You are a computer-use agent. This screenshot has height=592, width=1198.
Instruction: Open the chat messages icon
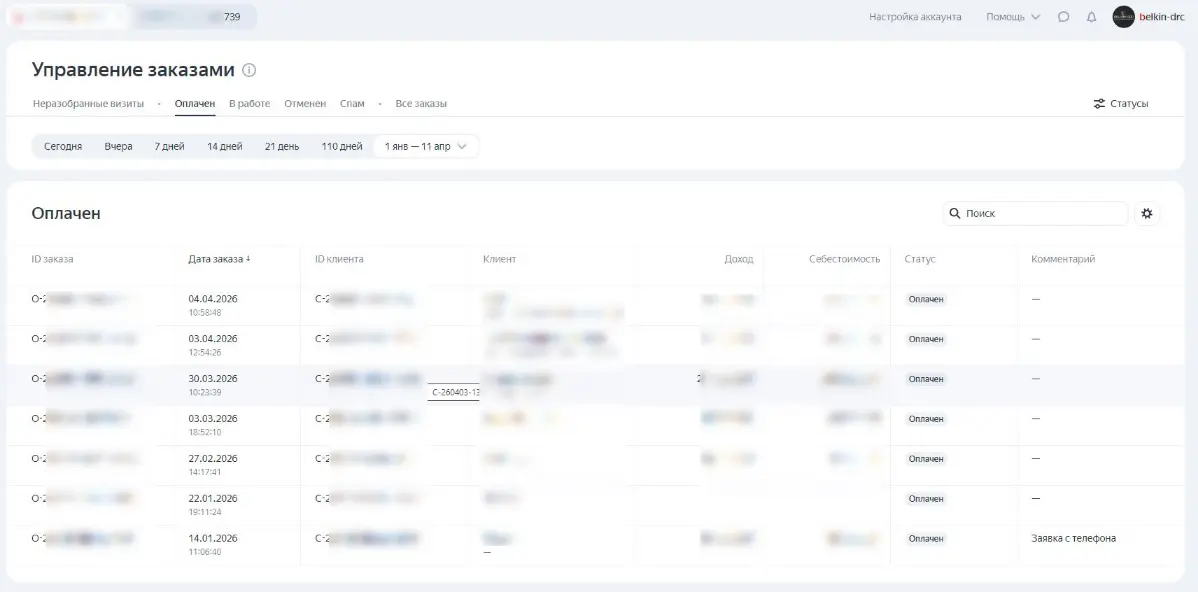tap(1063, 17)
